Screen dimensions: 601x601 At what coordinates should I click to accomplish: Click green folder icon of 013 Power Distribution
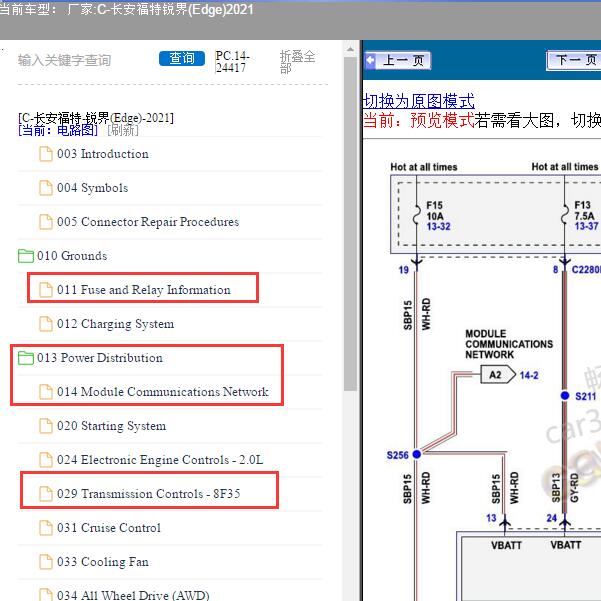tap(26, 358)
